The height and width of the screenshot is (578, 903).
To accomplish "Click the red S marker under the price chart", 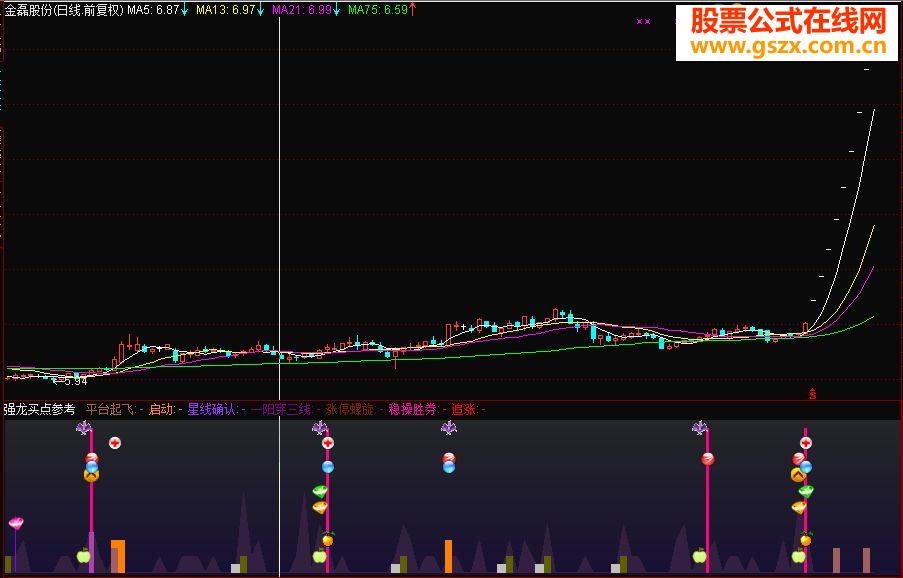I will click(813, 394).
